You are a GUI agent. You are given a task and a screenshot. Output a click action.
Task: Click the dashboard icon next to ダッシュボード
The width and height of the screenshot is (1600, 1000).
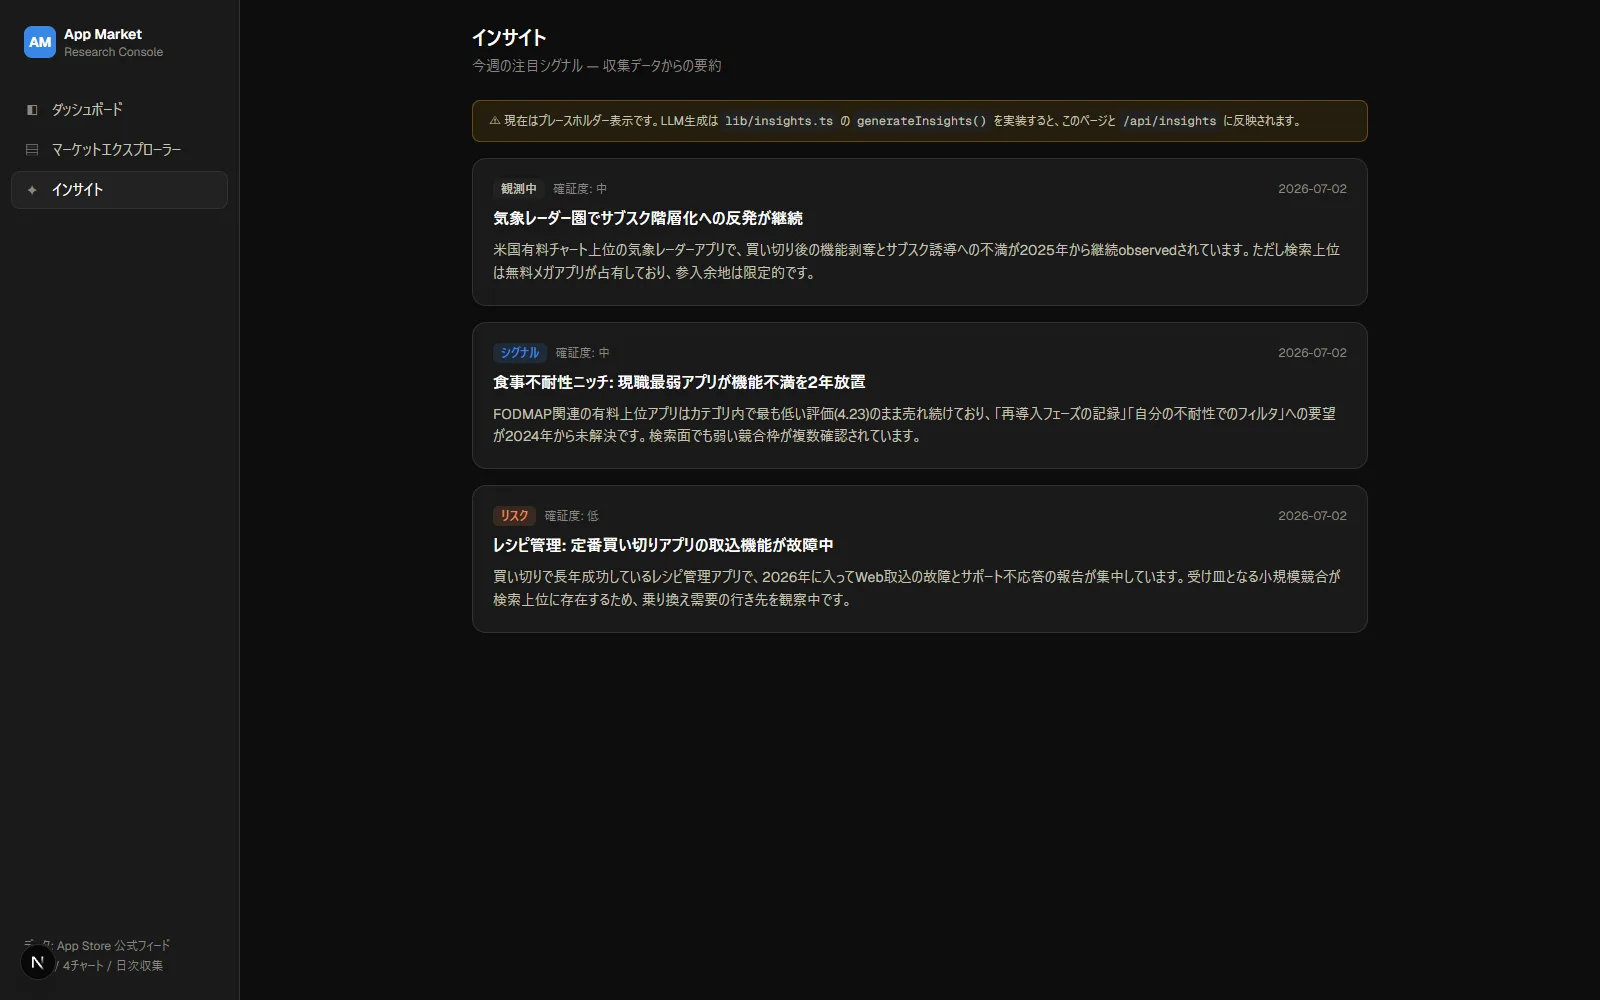point(32,110)
